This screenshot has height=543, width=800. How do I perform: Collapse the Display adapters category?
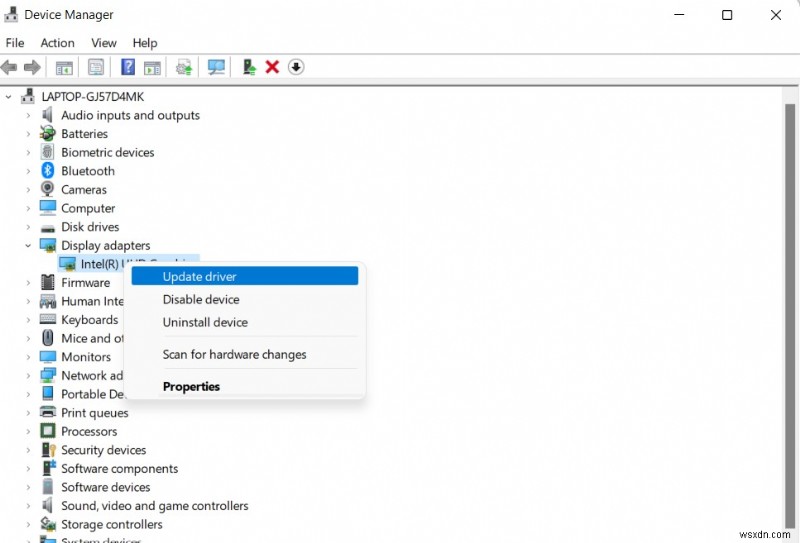(28, 245)
